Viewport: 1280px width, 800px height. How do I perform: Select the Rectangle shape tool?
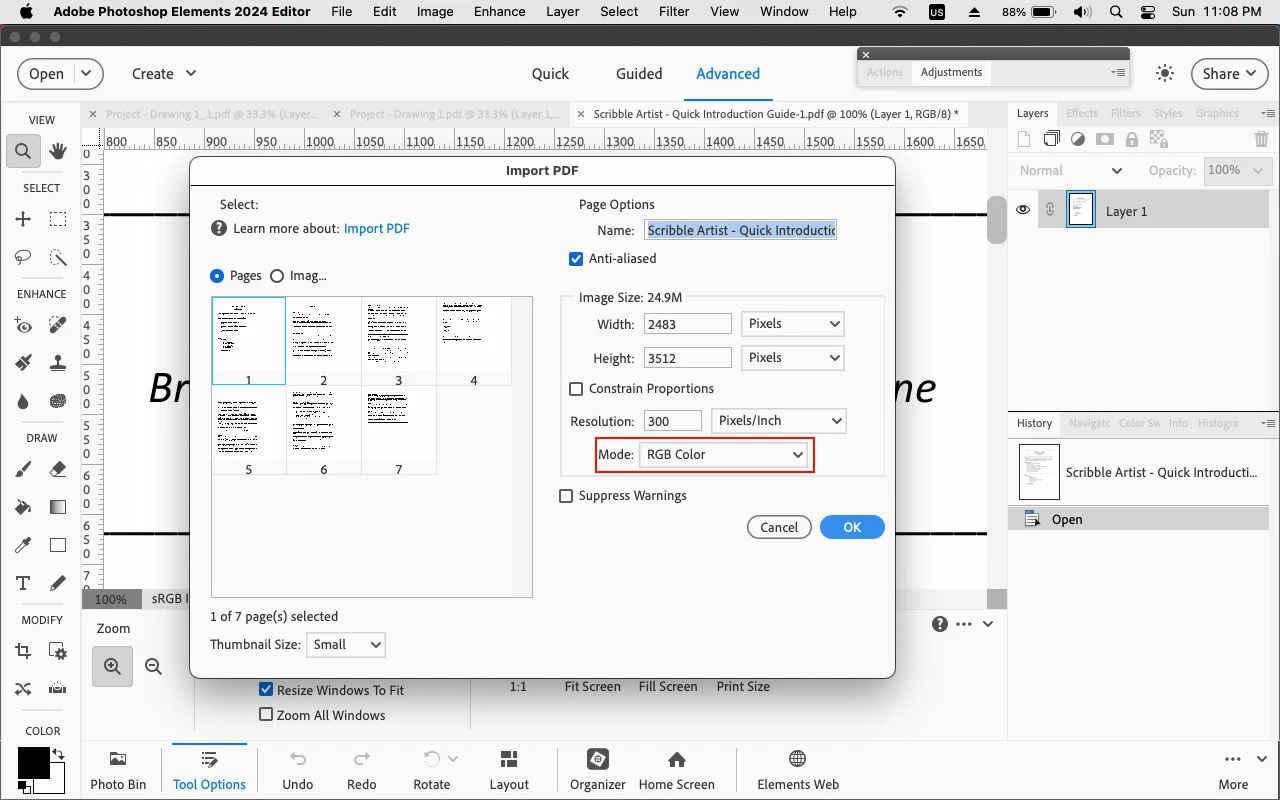58,545
